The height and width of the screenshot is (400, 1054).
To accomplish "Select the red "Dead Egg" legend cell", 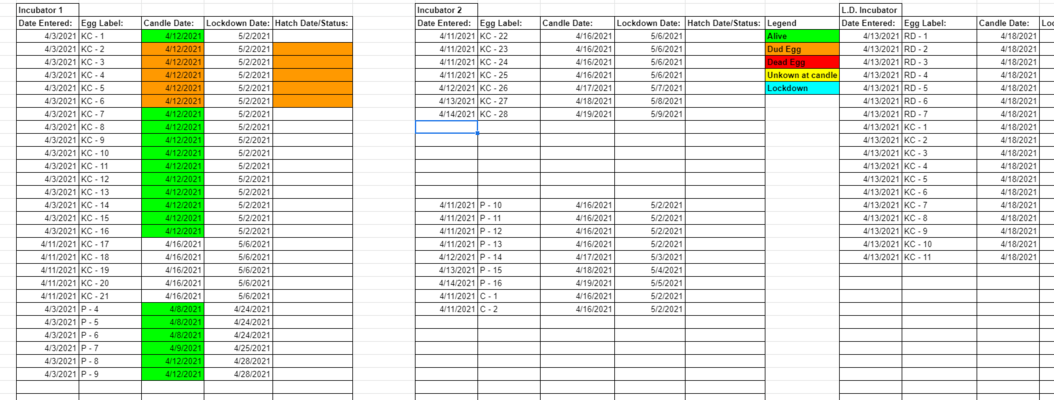I will (802, 62).
